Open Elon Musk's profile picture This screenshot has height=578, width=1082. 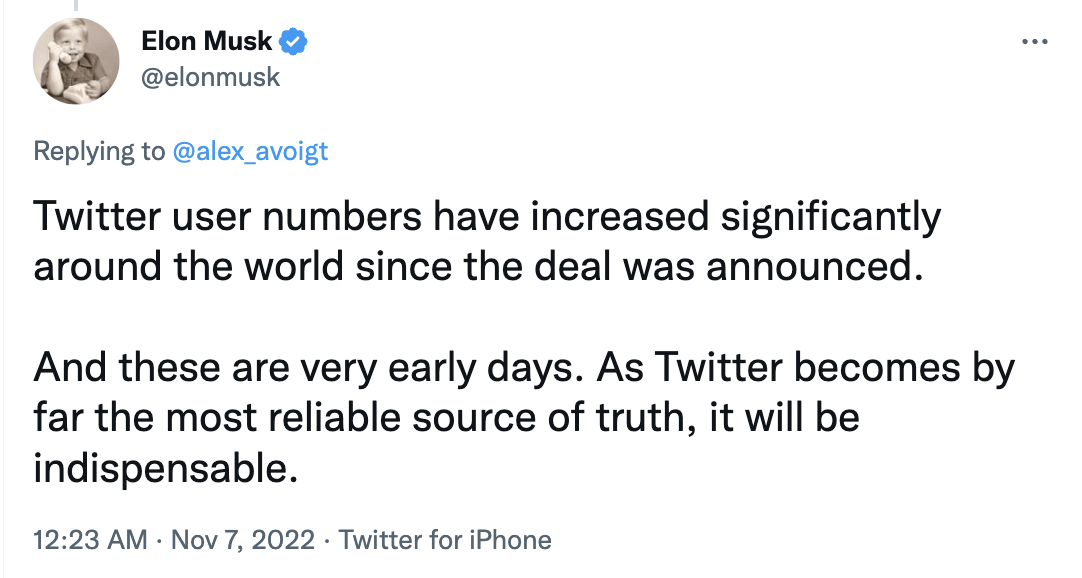pyautogui.click(x=76, y=61)
